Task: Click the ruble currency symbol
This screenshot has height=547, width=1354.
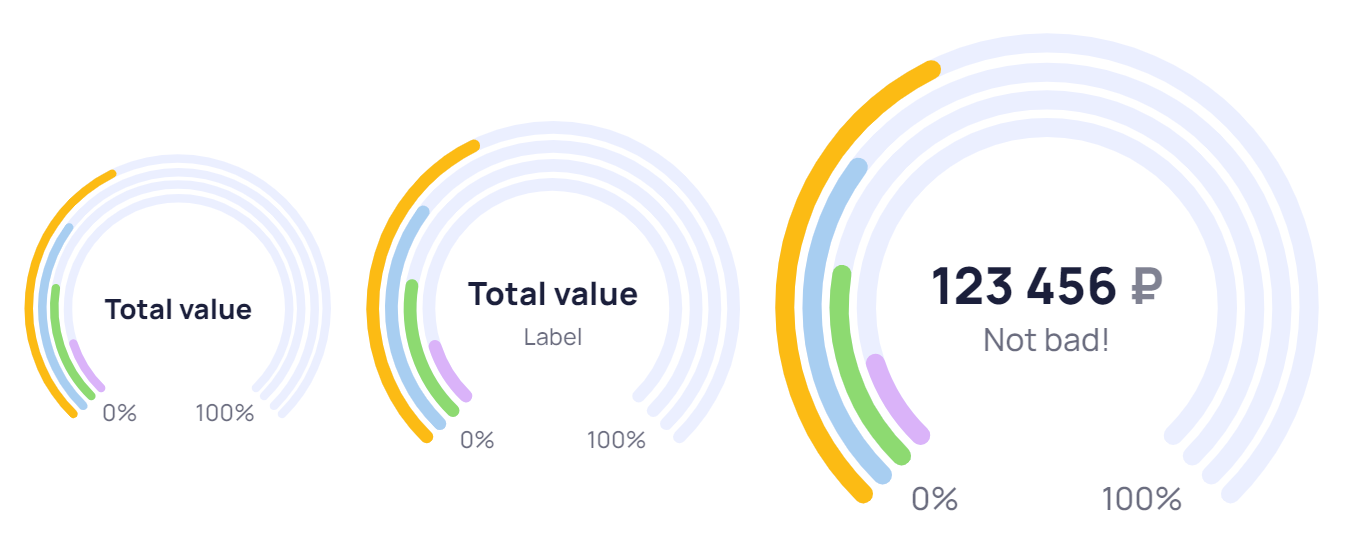Action: coord(1146,288)
